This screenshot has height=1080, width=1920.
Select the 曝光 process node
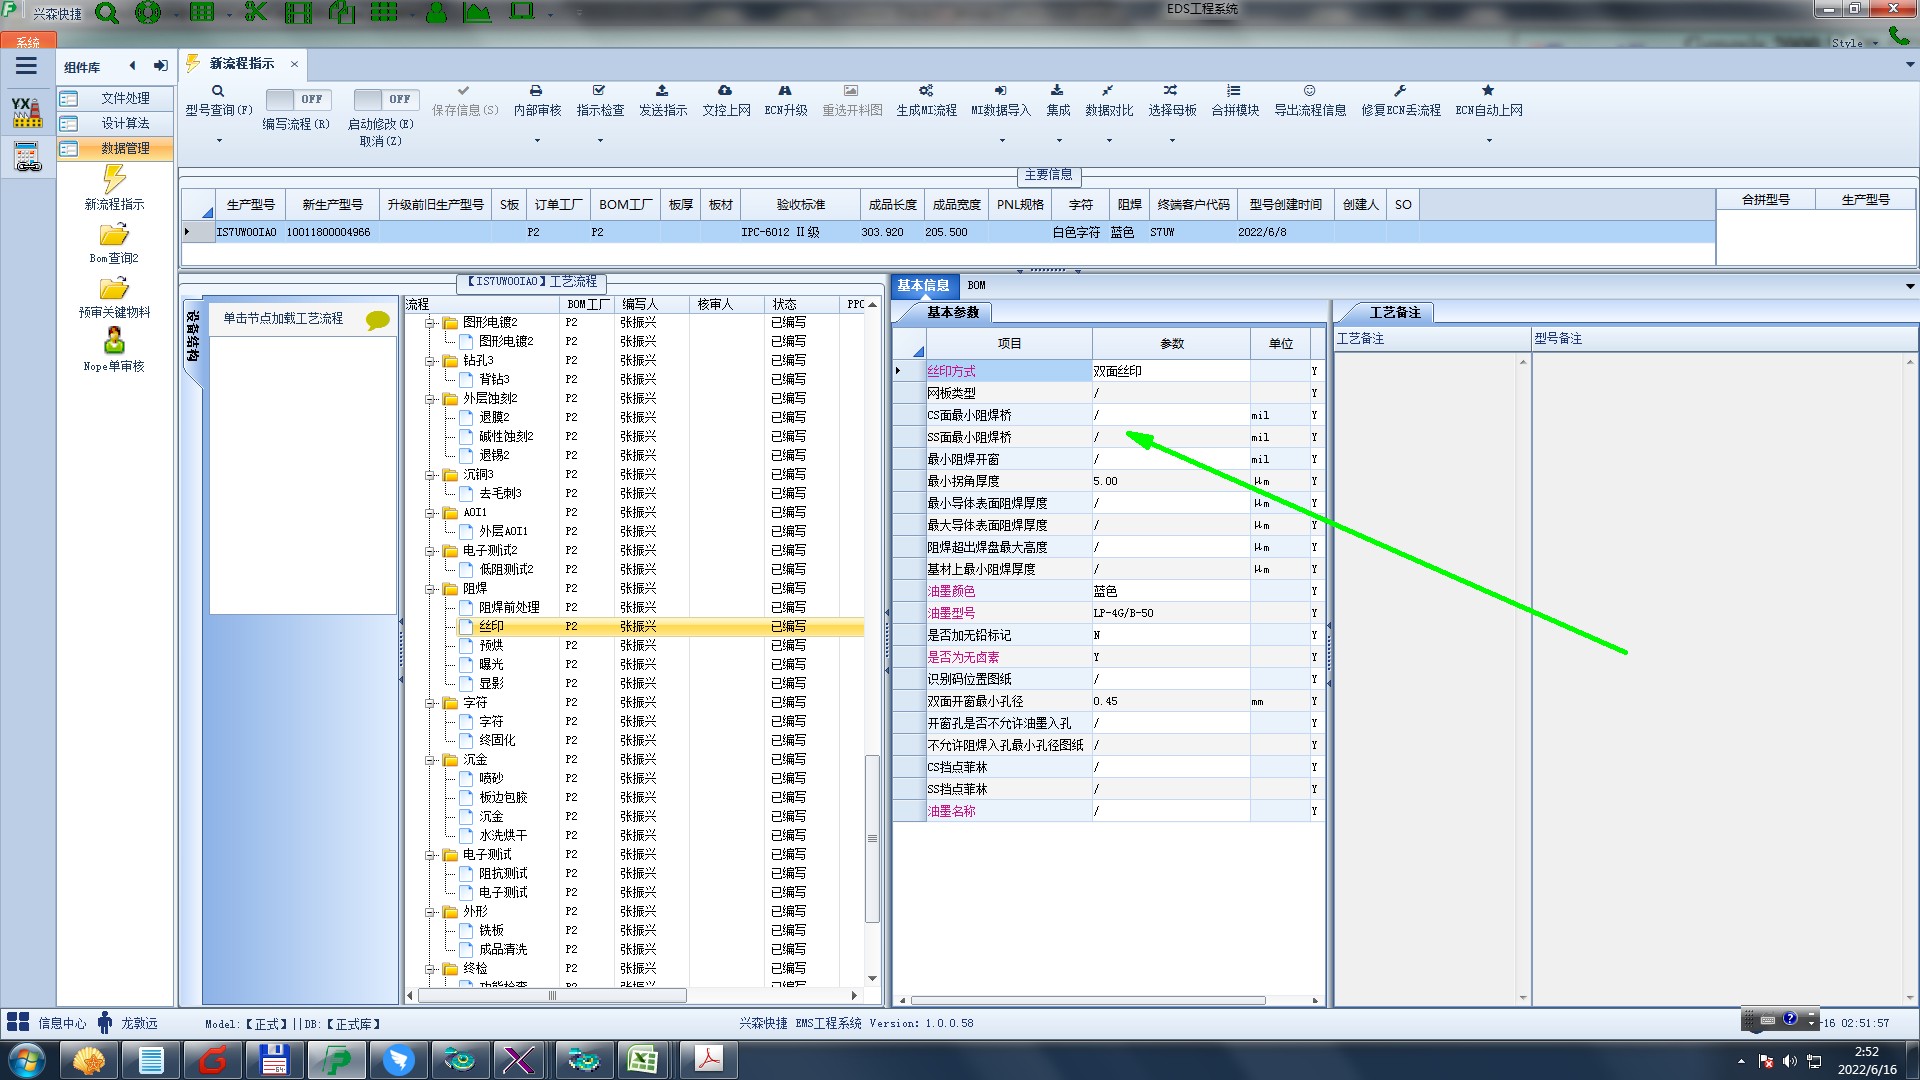click(x=491, y=664)
